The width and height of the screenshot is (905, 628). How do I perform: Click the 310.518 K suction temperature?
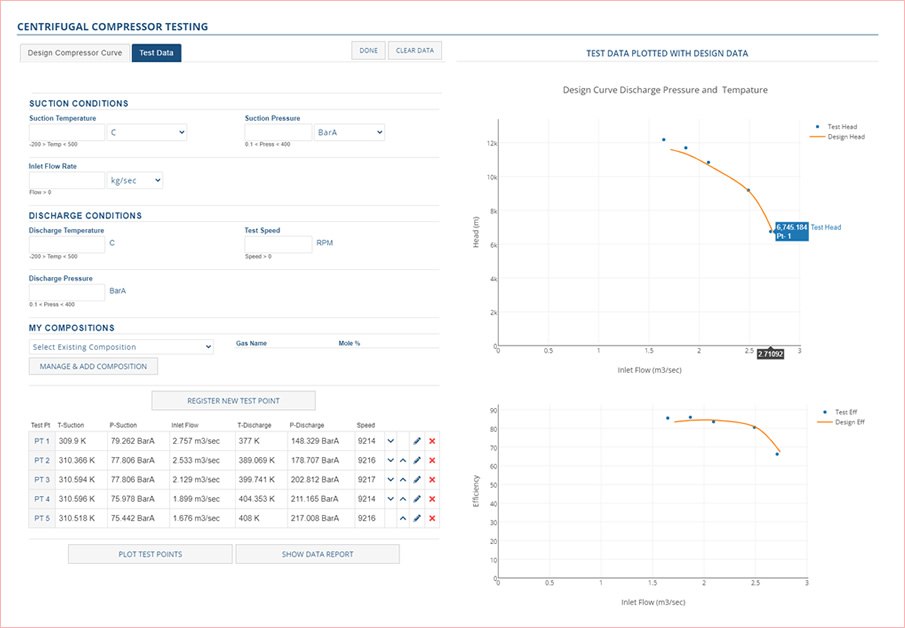click(x=77, y=518)
